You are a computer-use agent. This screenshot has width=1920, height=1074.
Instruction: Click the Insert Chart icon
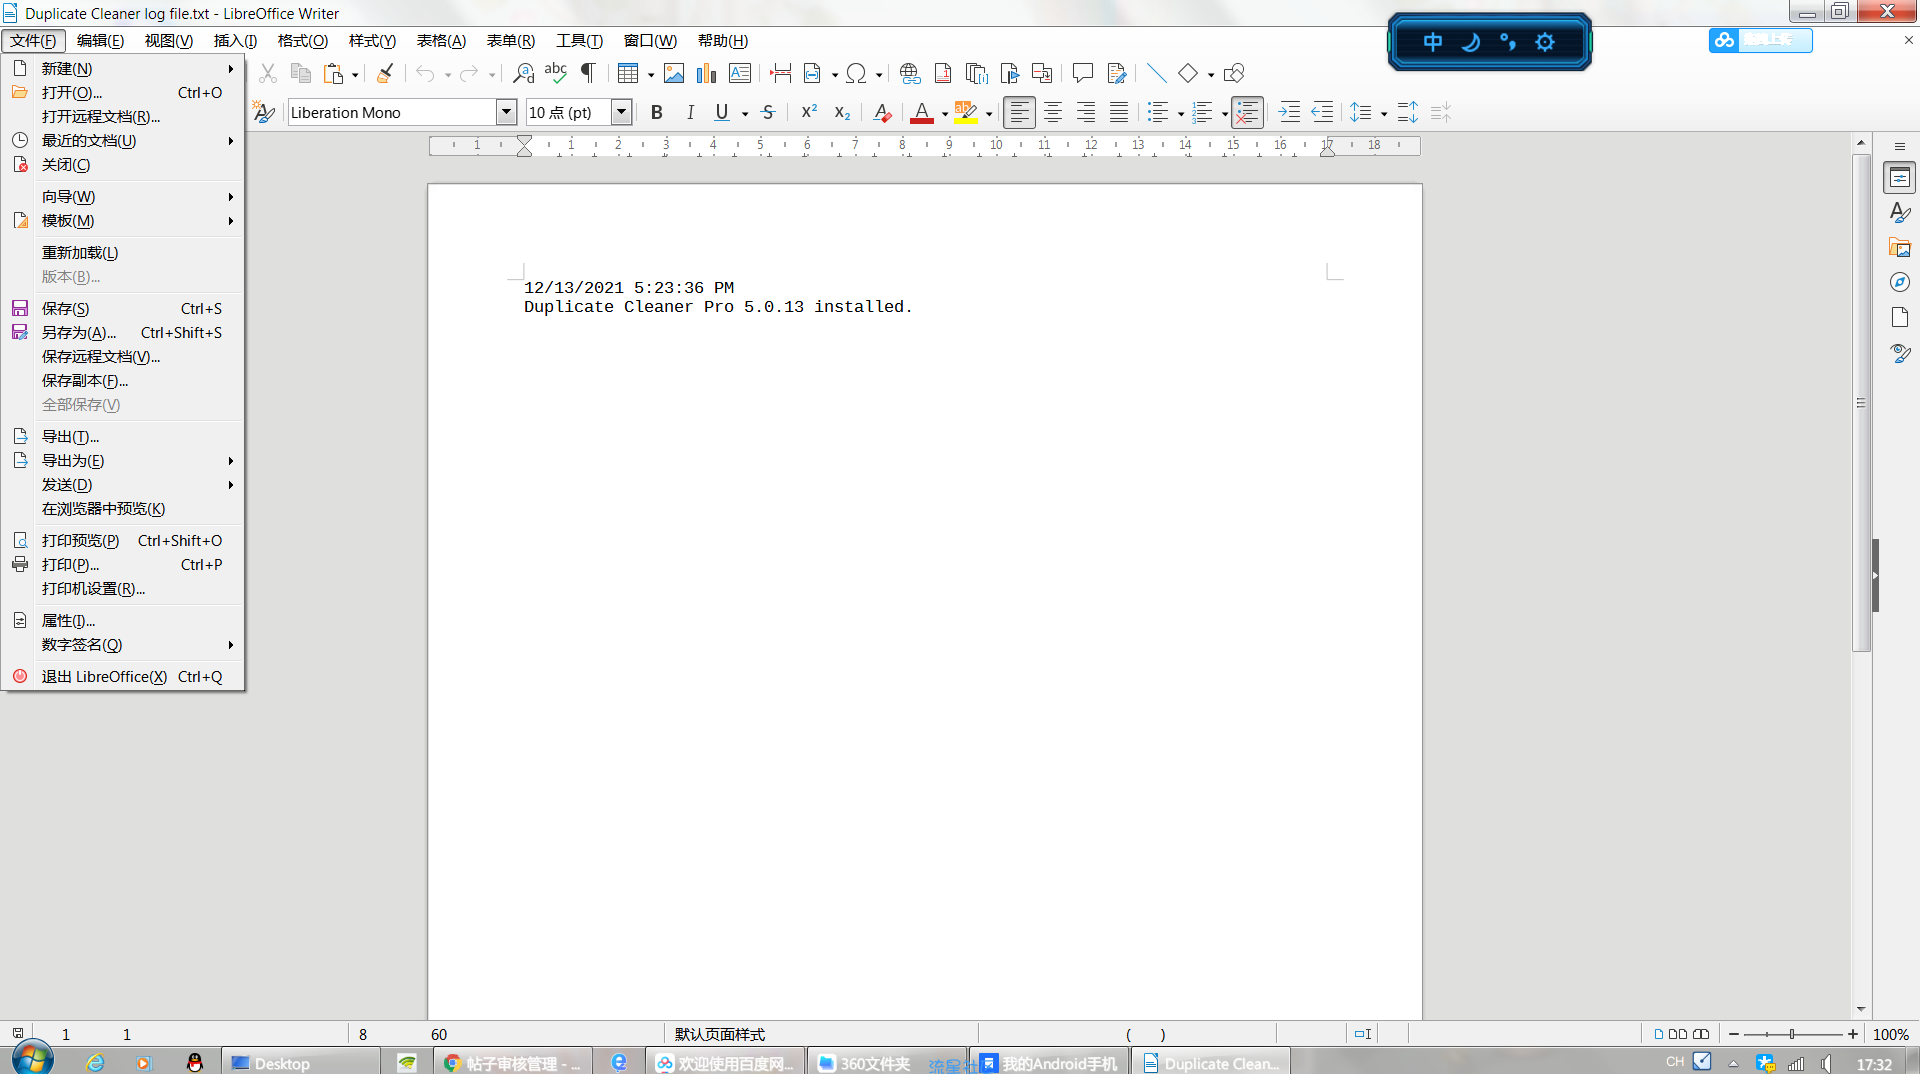(x=707, y=73)
